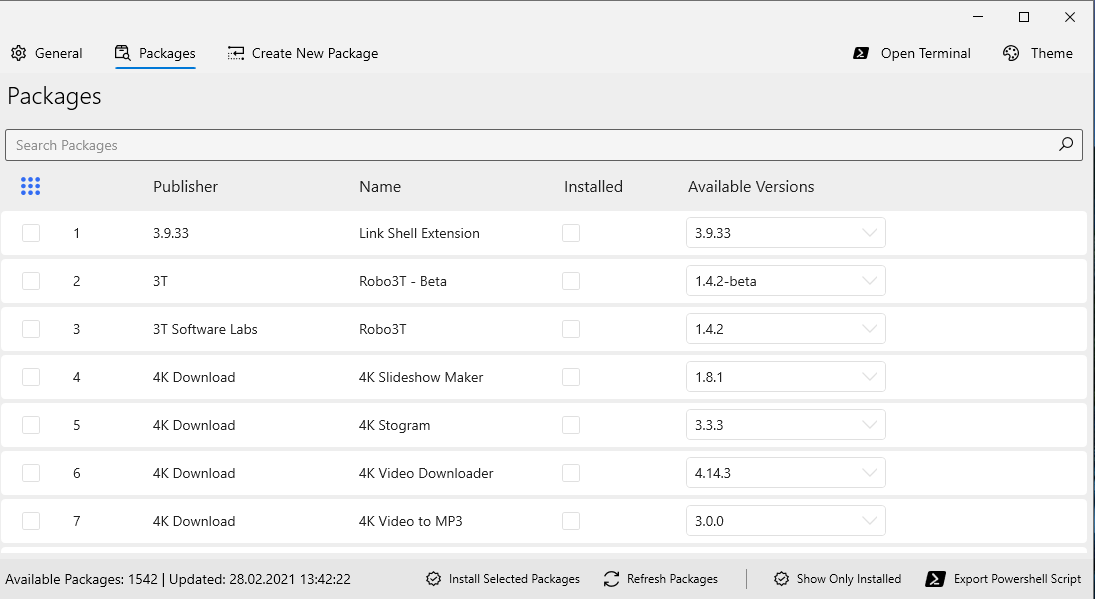Open the 4.14.3 versions dropdown
Image resolution: width=1095 pixels, height=599 pixels.
[x=785, y=473]
